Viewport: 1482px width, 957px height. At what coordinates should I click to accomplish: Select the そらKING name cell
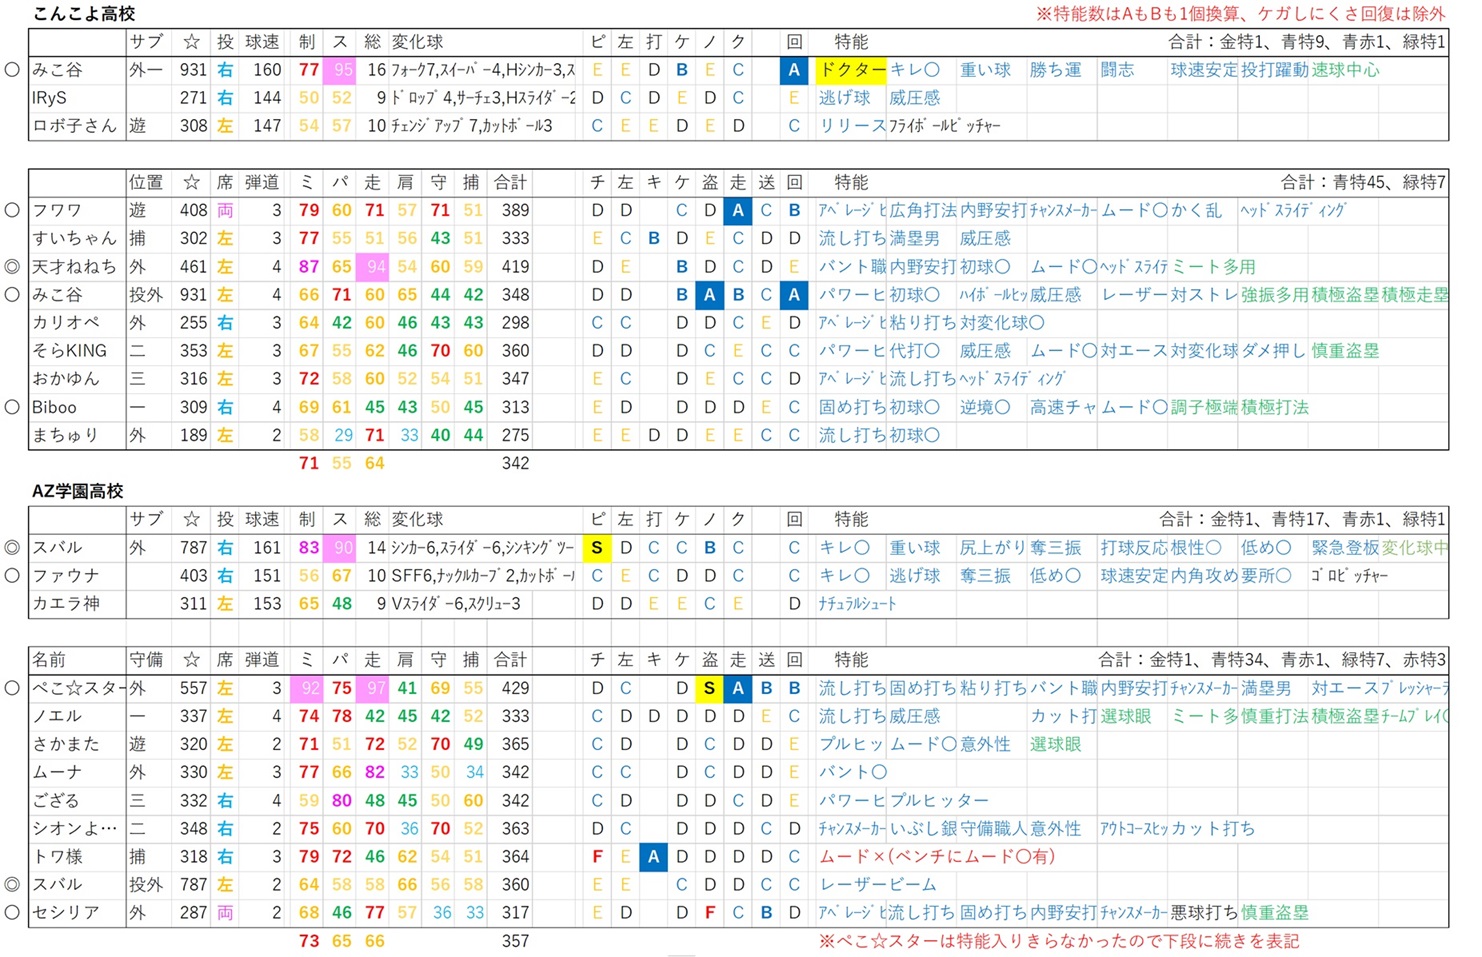(x=78, y=351)
